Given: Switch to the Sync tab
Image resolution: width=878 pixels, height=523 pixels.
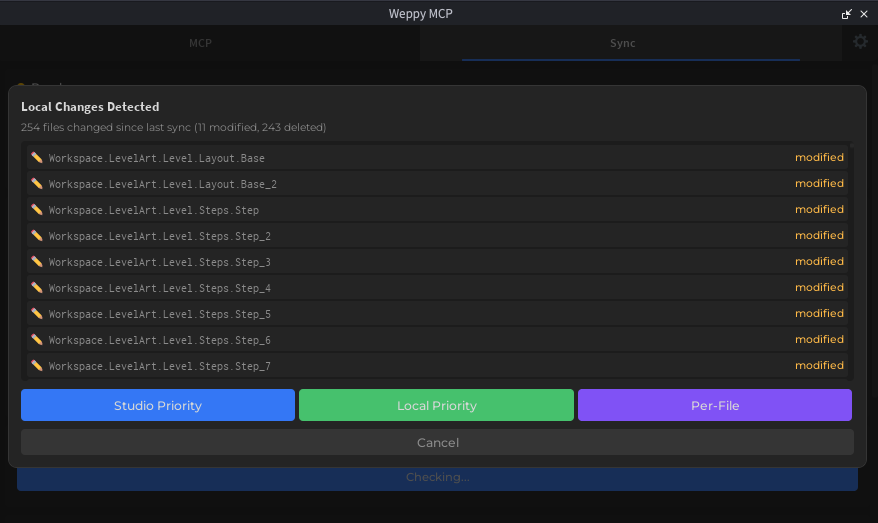Looking at the screenshot, I should pos(622,43).
